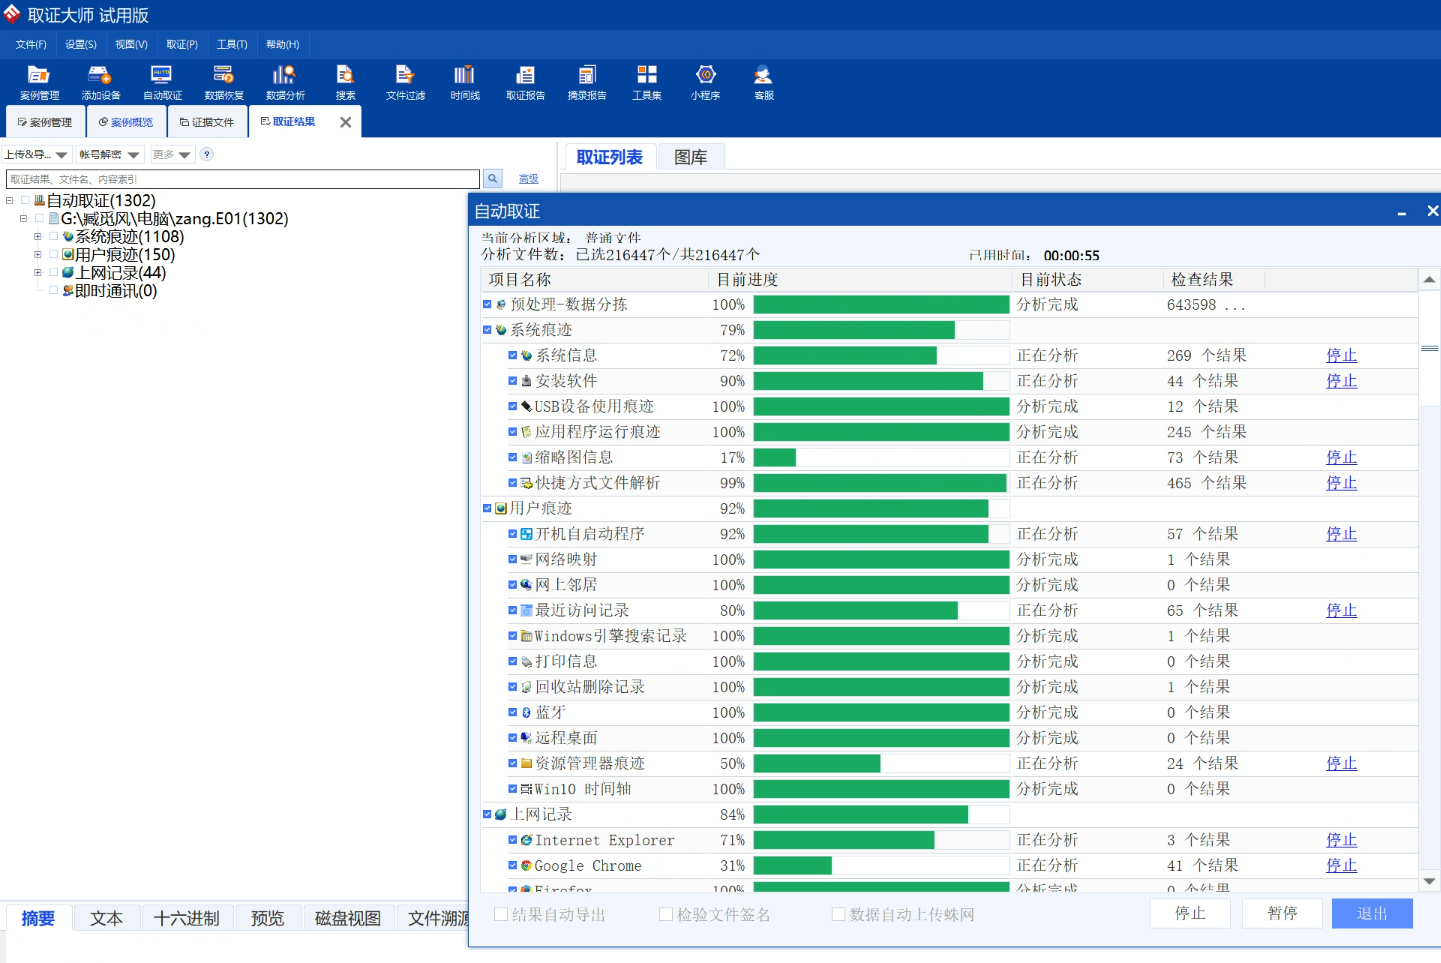This screenshot has height=963, width=1441.
Task: Click the 取证报告 toolbar icon
Action: (525, 82)
